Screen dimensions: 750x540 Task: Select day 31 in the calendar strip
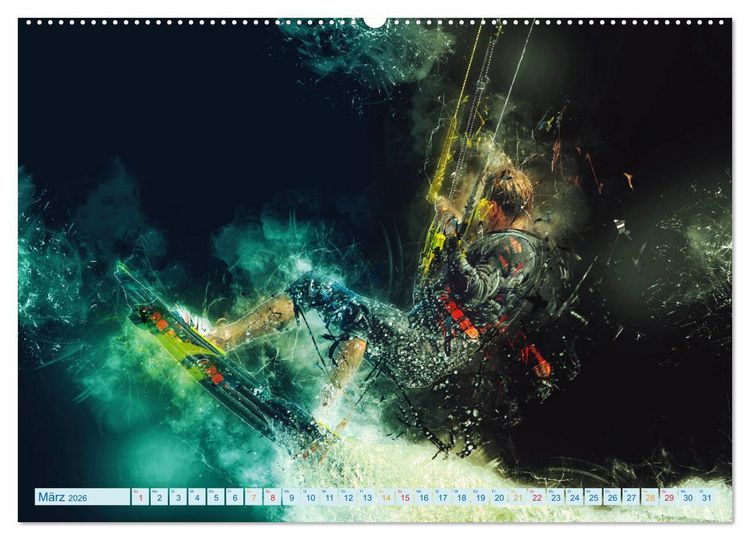click(707, 497)
